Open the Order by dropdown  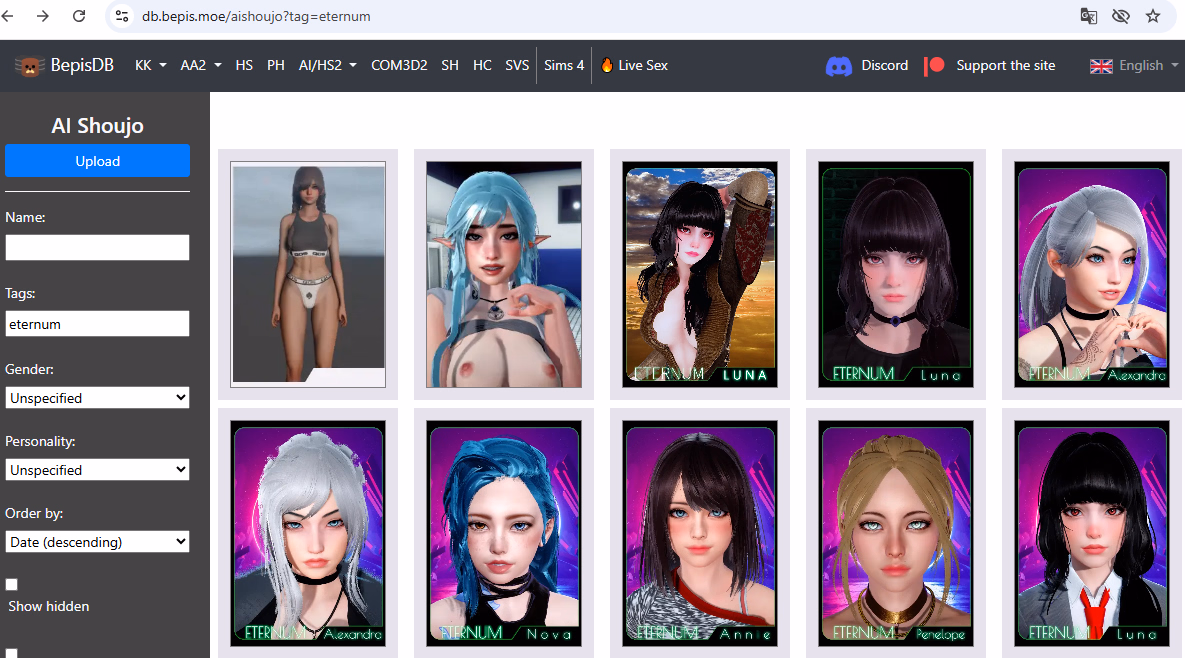point(97,542)
